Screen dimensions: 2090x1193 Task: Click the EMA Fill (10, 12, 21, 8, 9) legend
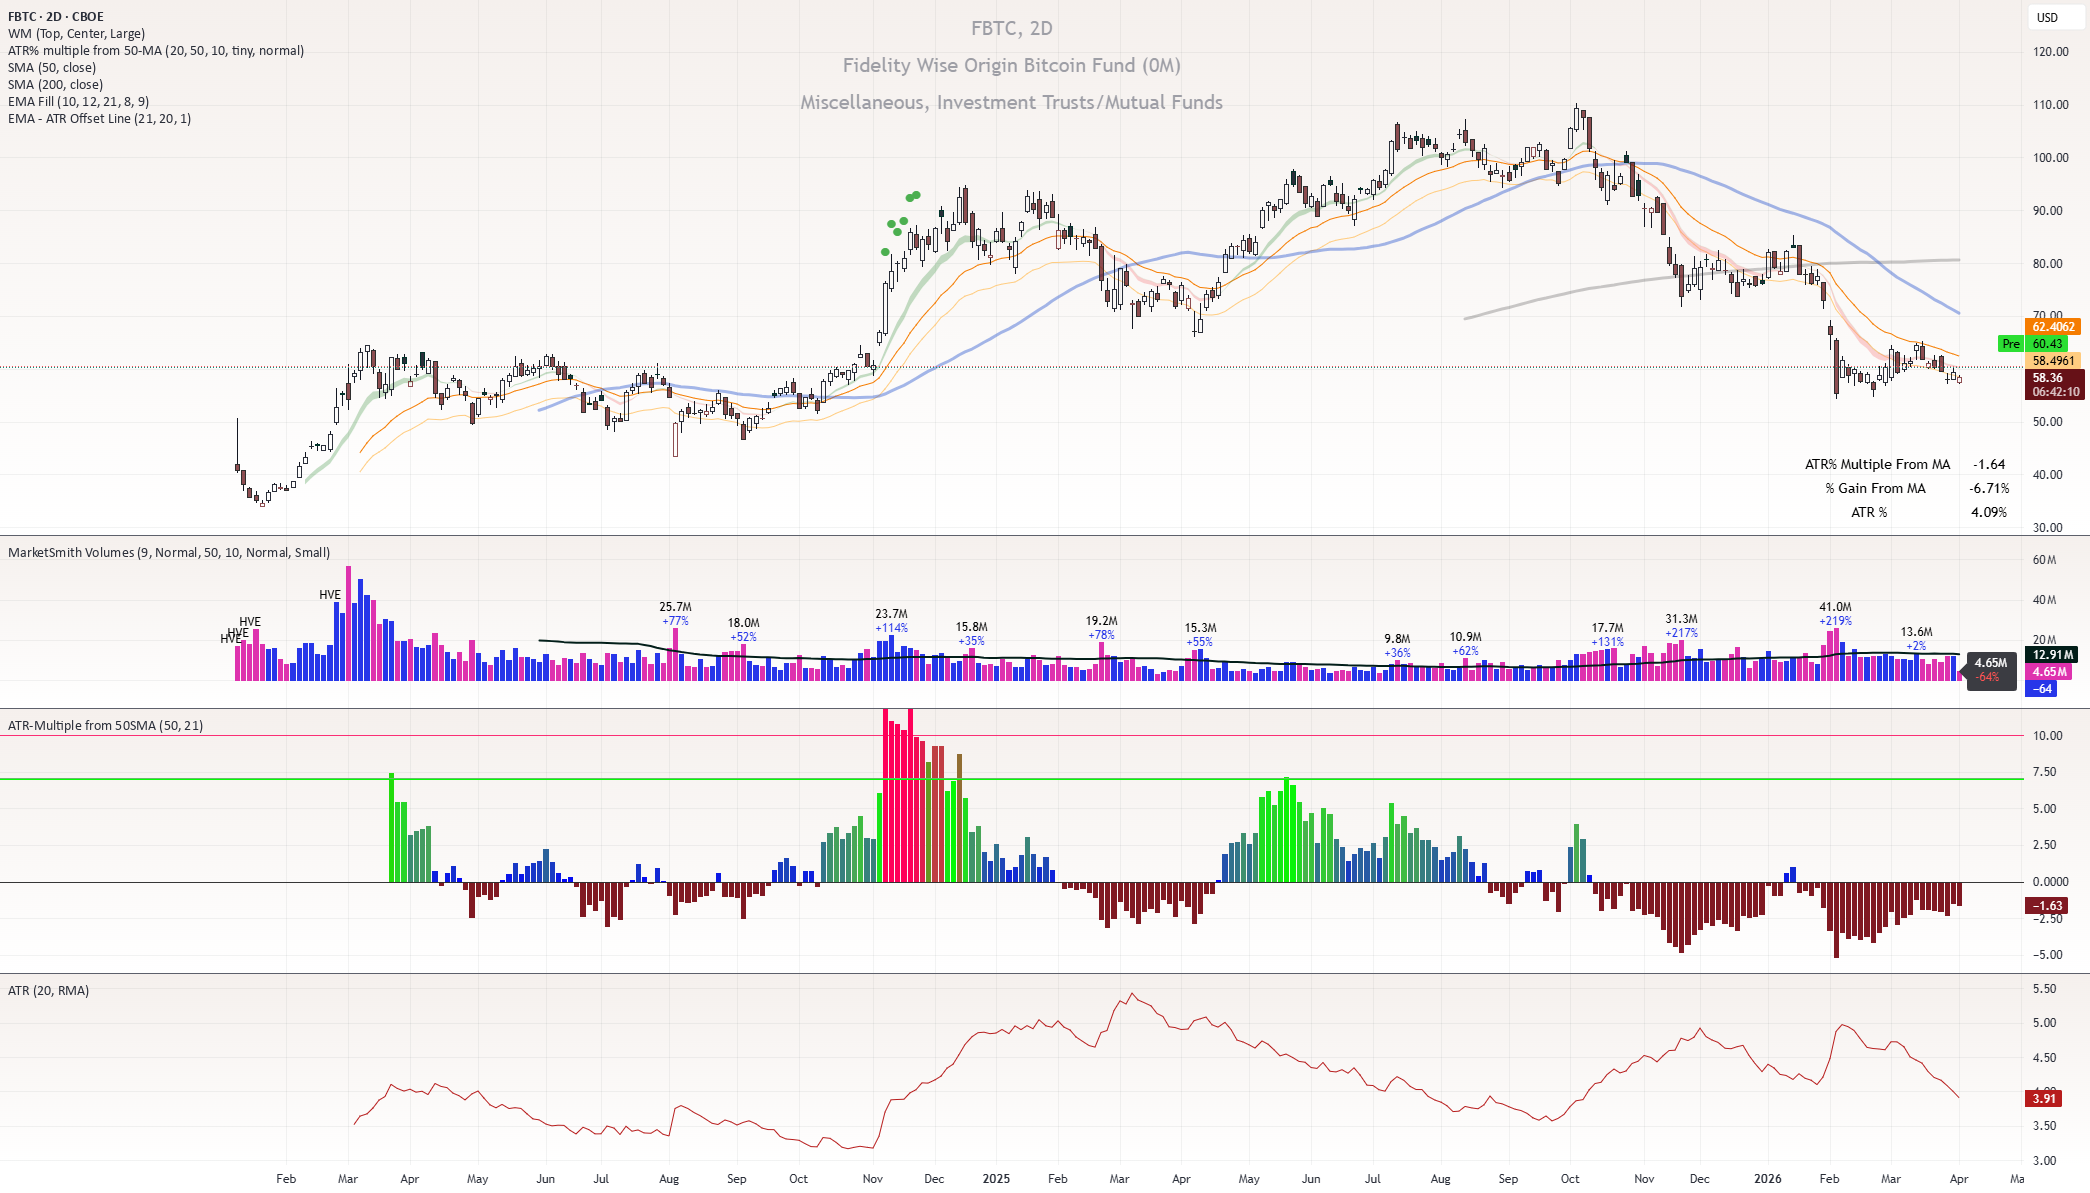coord(79,101)
